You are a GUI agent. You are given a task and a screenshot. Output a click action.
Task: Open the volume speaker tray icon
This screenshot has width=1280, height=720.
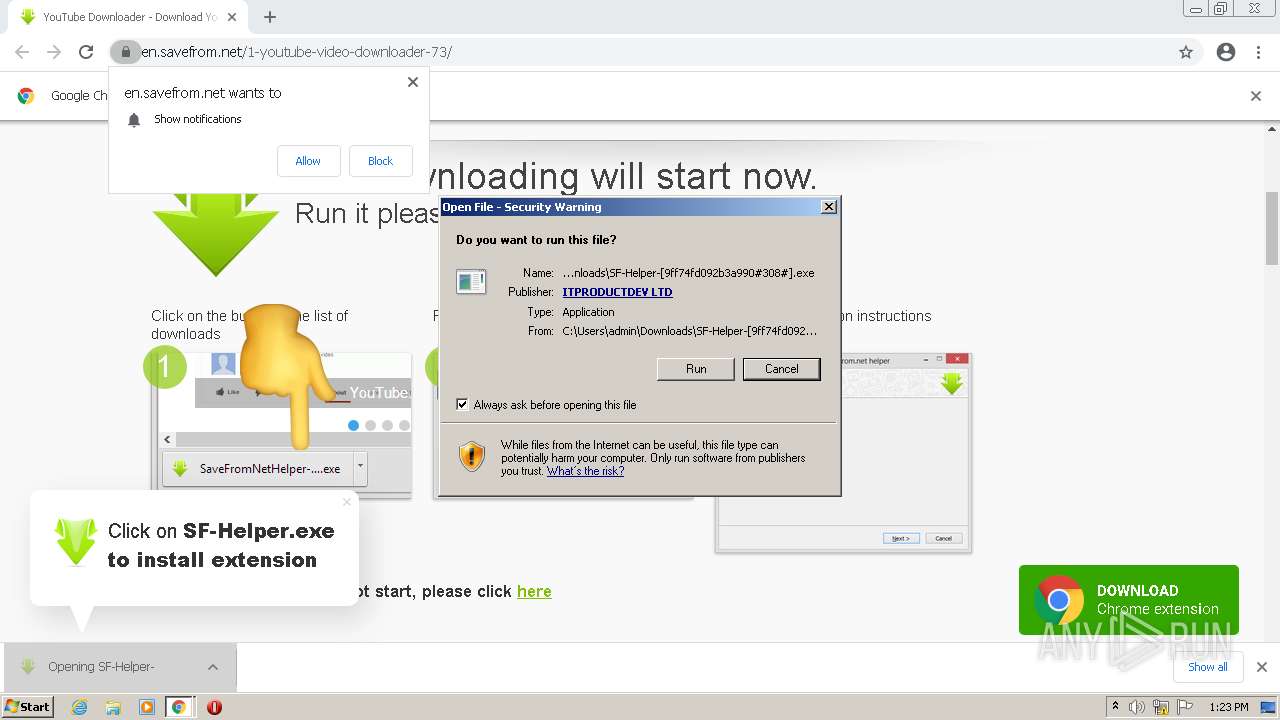1137,707
